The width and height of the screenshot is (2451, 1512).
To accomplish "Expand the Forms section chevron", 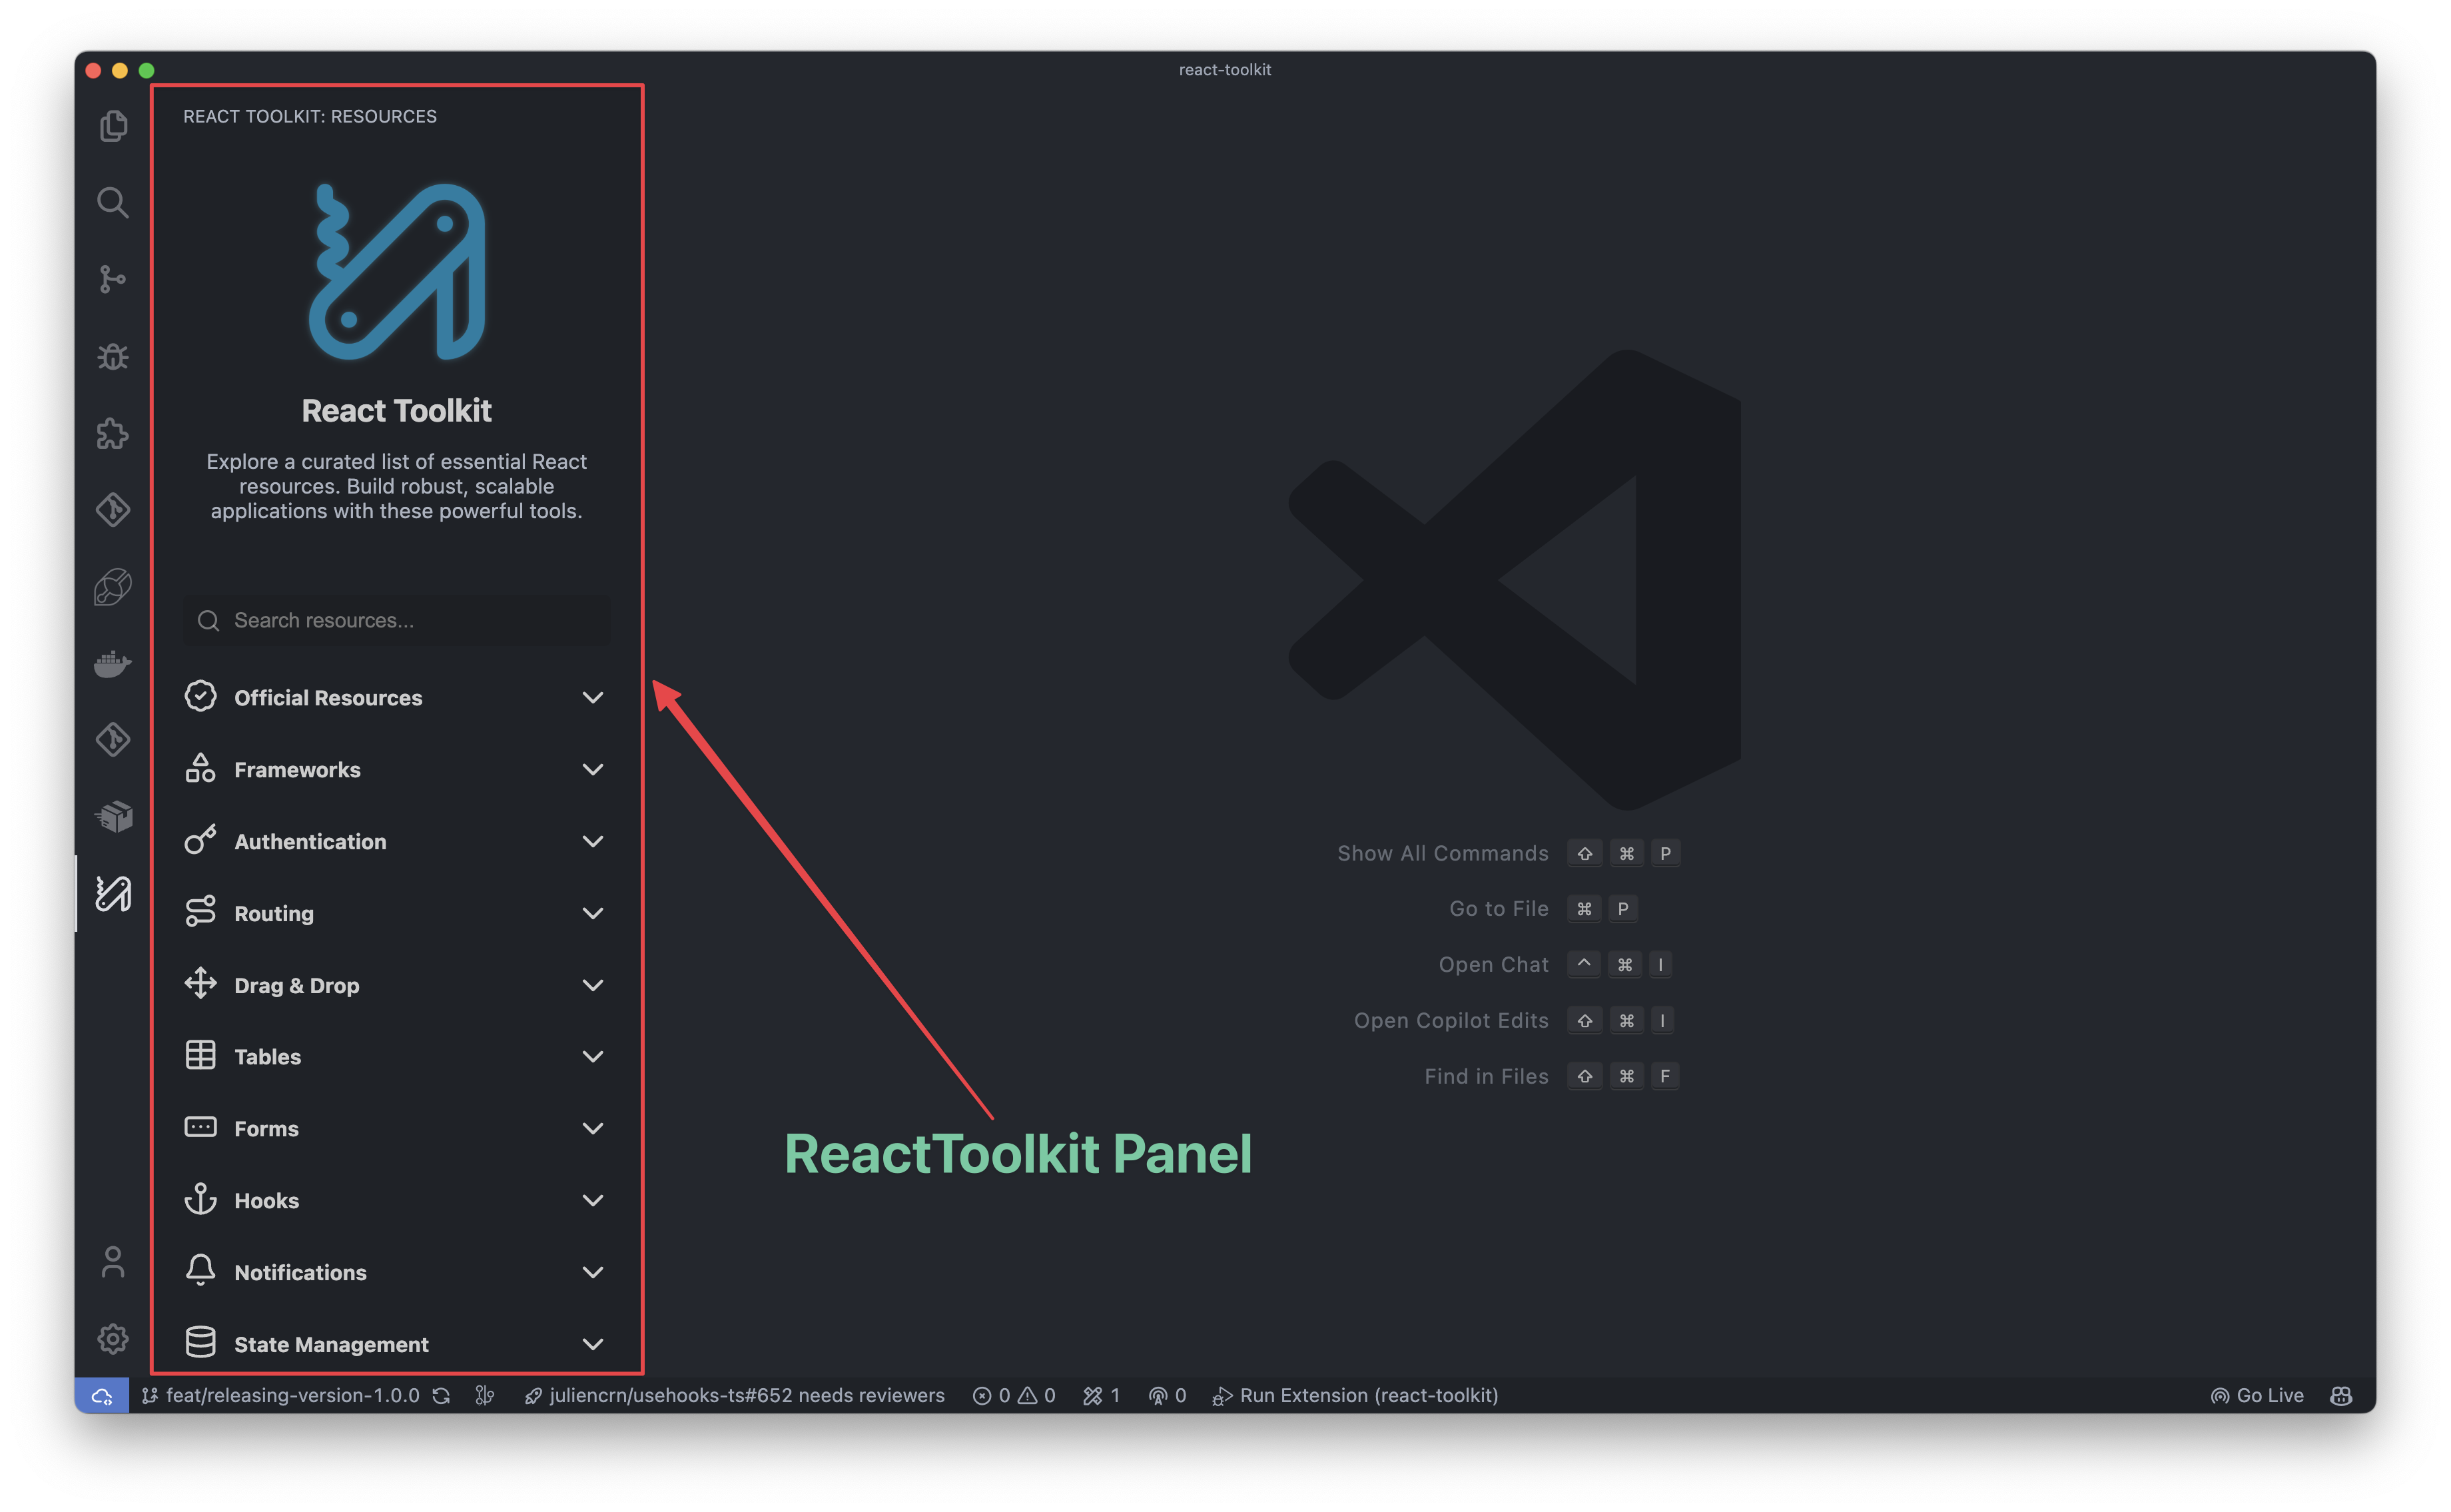I will (593, 1129).
